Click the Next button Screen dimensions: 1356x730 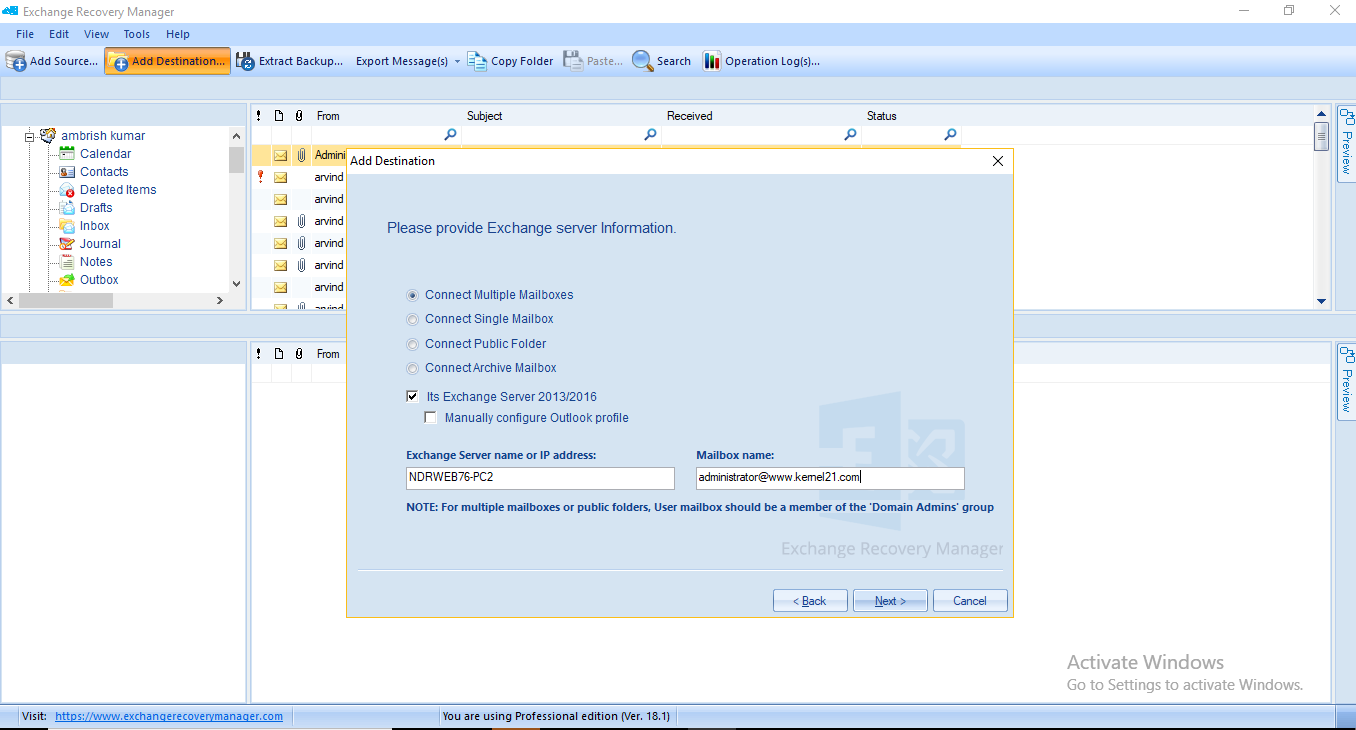(890, 601)
